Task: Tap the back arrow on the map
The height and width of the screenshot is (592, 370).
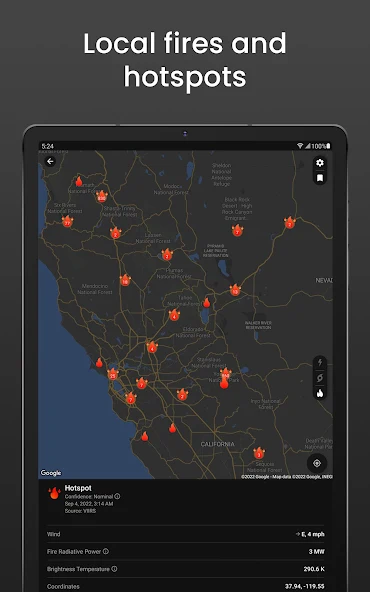Action: pos(50,162)
